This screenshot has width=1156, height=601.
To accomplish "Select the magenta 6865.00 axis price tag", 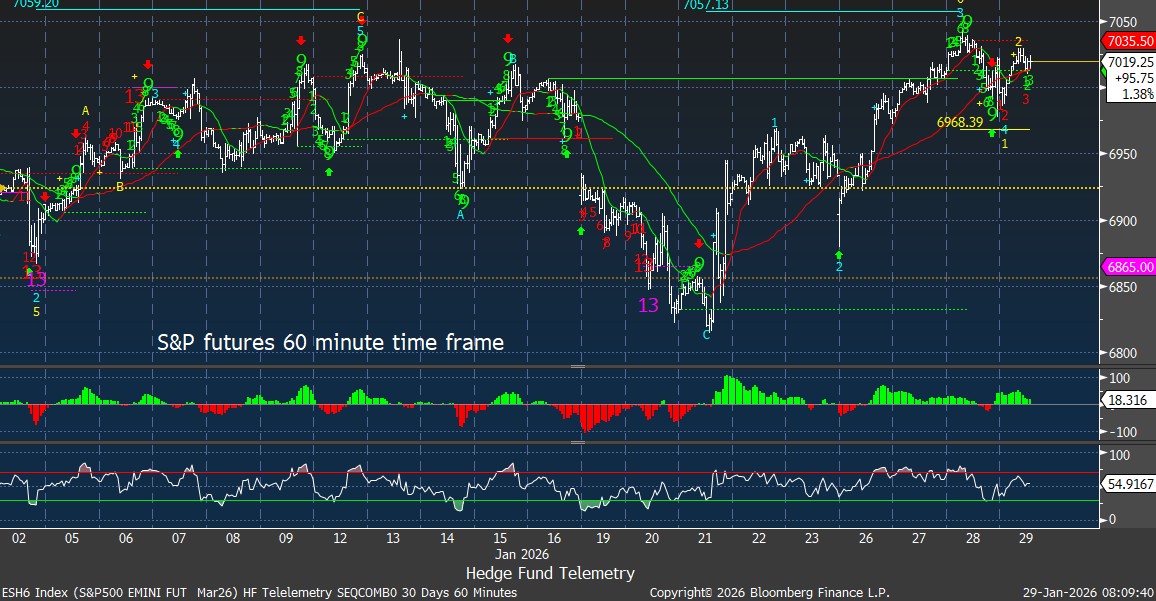I will (x=1127, y=267).
